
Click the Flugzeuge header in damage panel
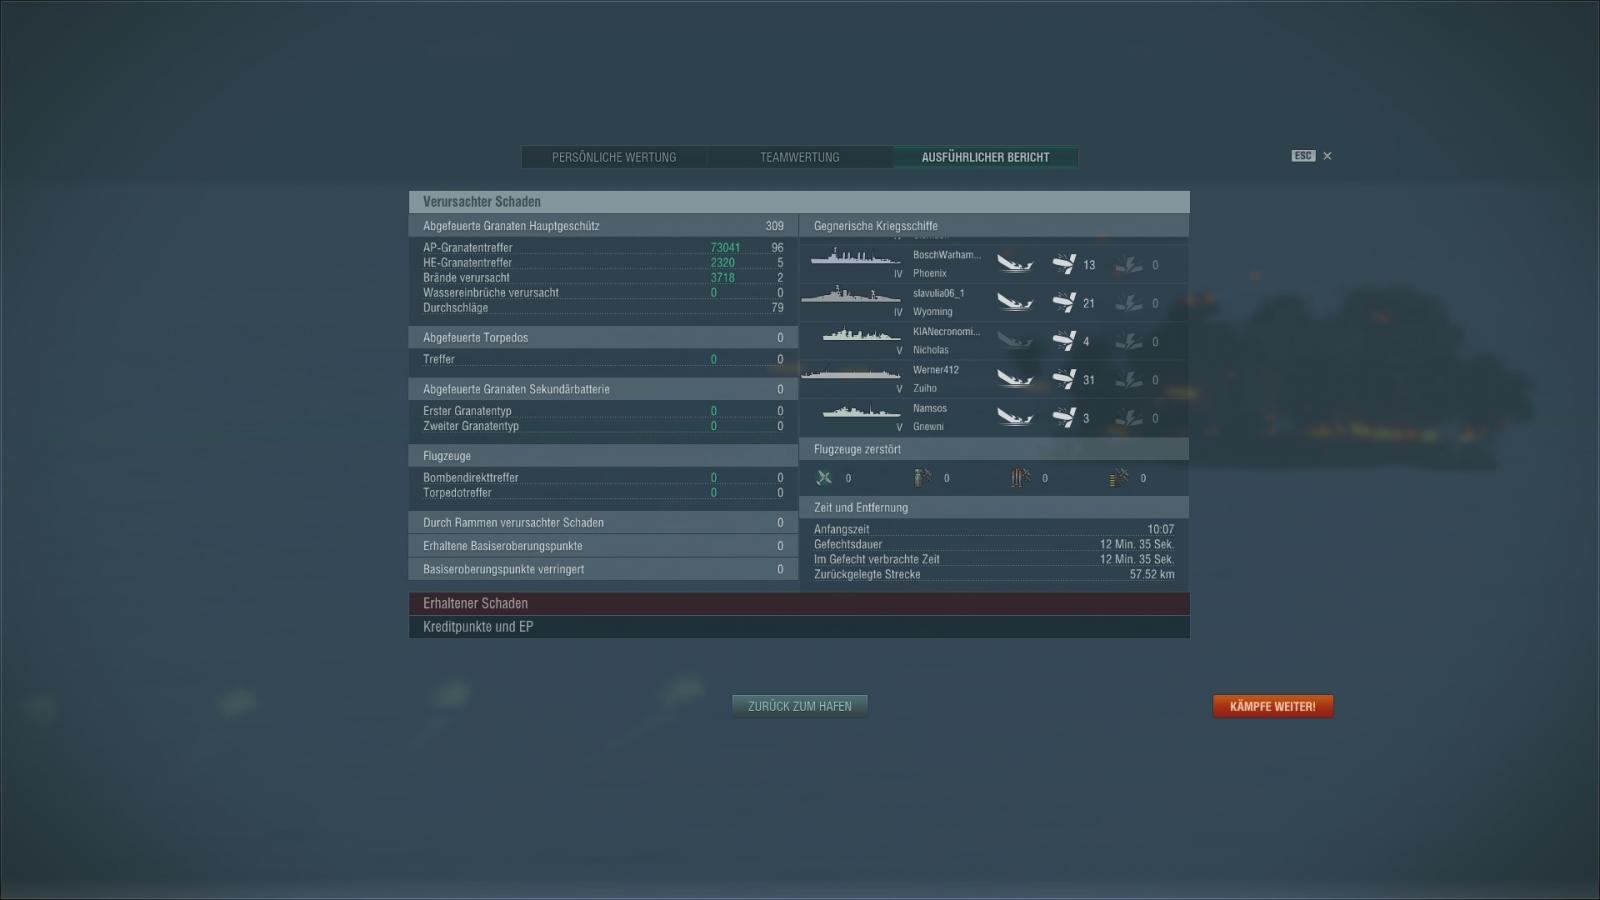(x=603, y=456)
